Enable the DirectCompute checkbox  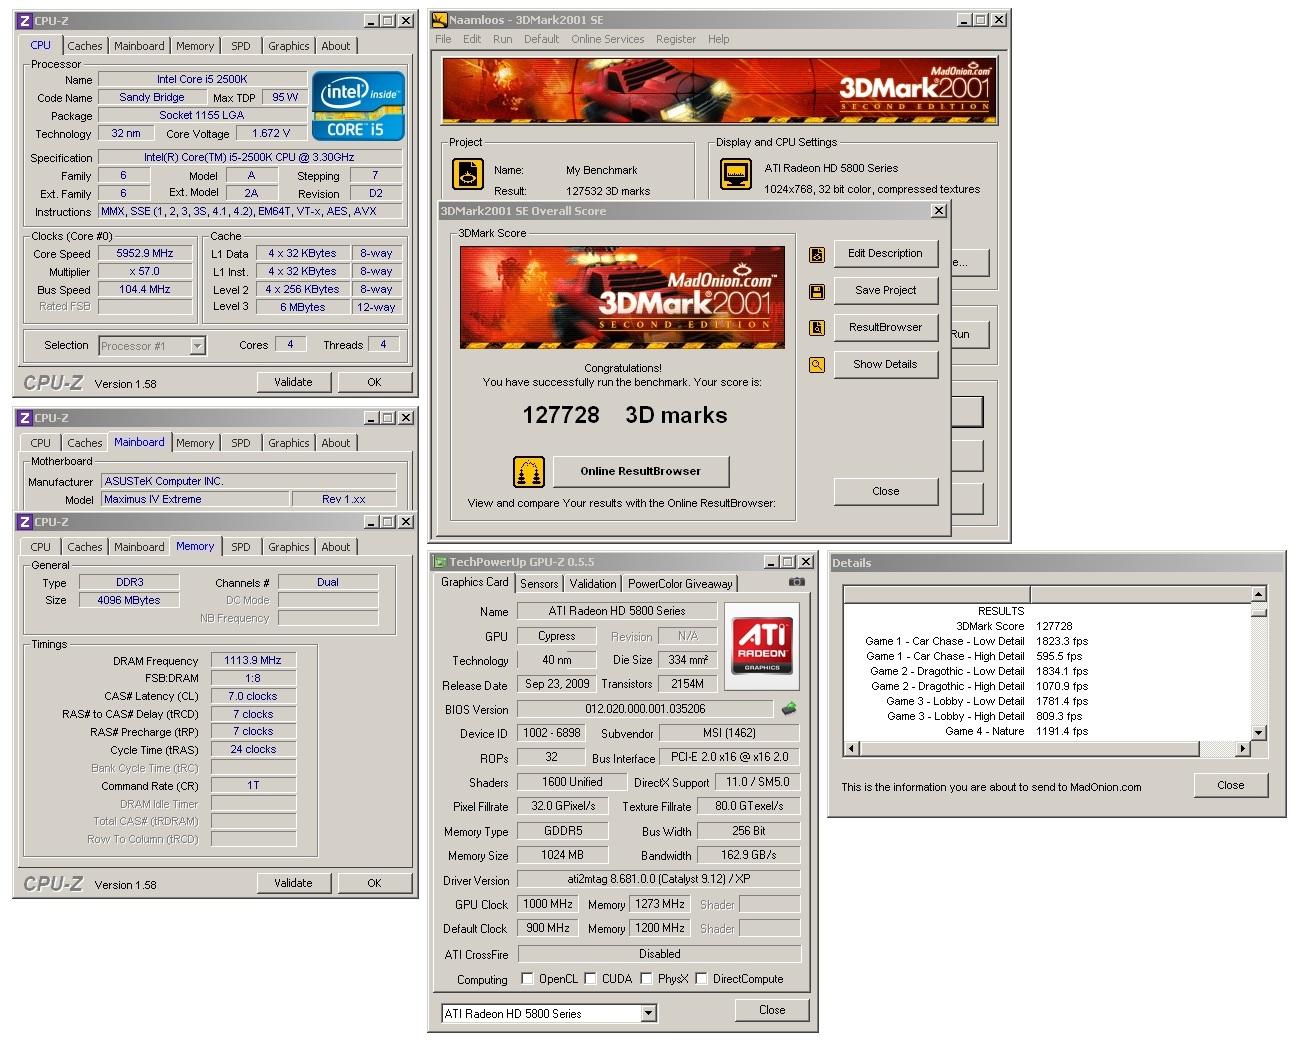point(701,979)
